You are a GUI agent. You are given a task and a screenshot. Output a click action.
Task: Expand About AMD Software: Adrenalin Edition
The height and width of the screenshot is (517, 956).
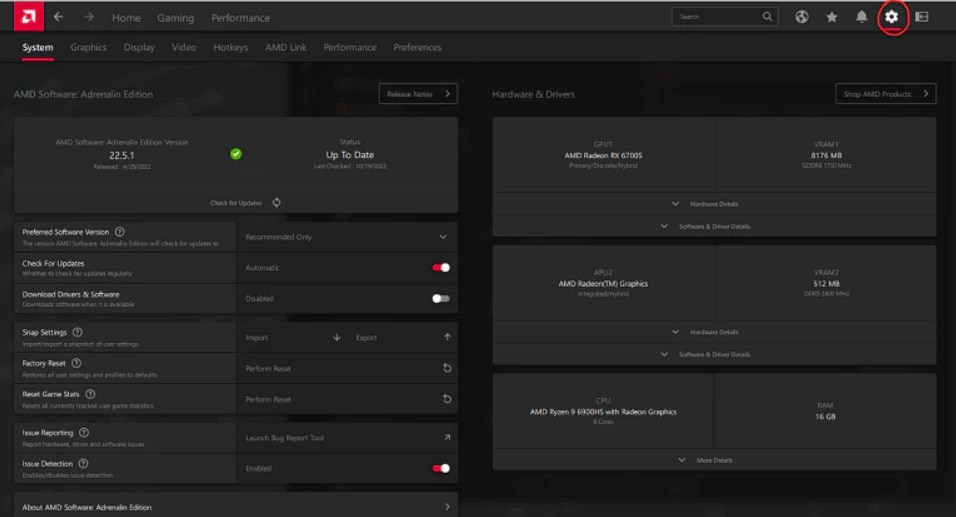point(235,507)
